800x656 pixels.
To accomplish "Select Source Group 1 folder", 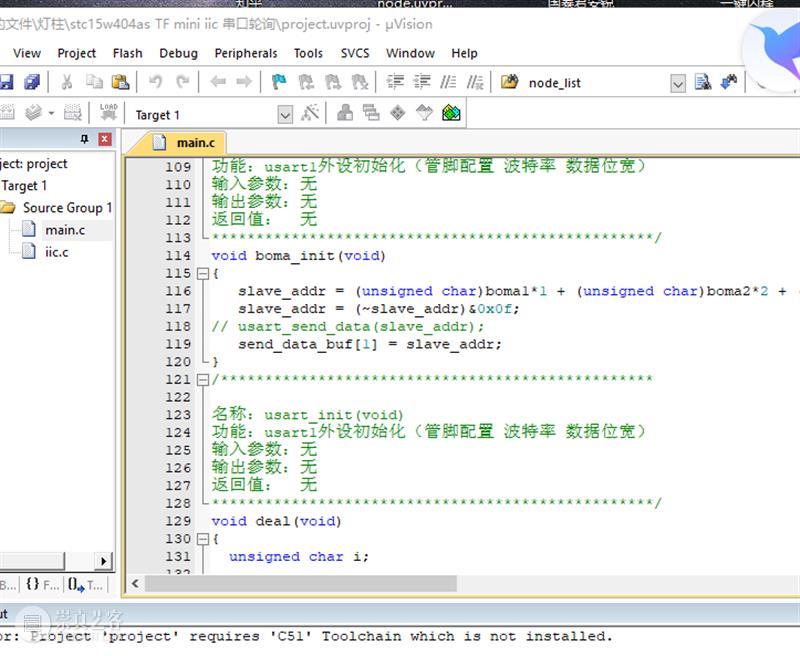I will (67, 208).
